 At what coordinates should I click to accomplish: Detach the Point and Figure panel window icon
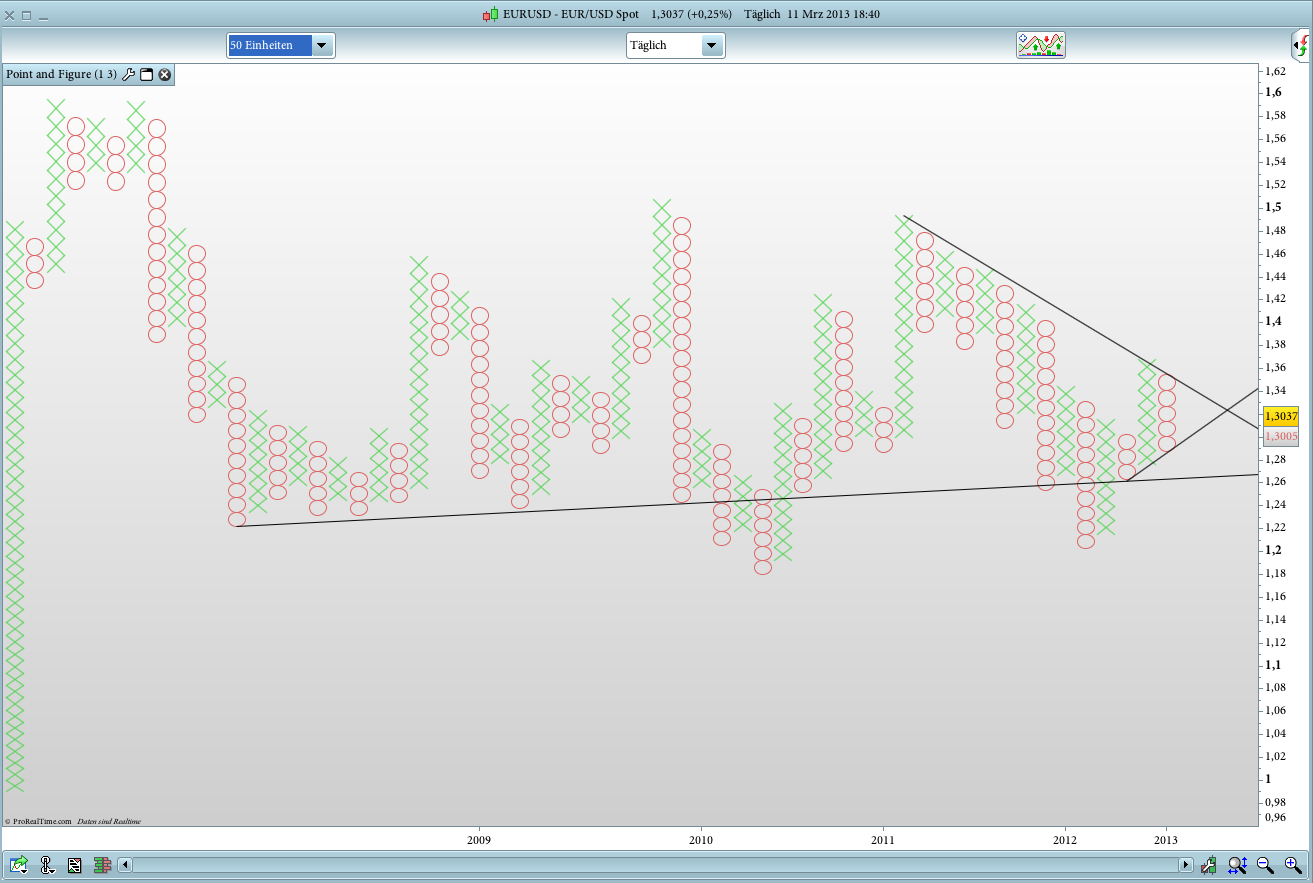click(146, 74)
